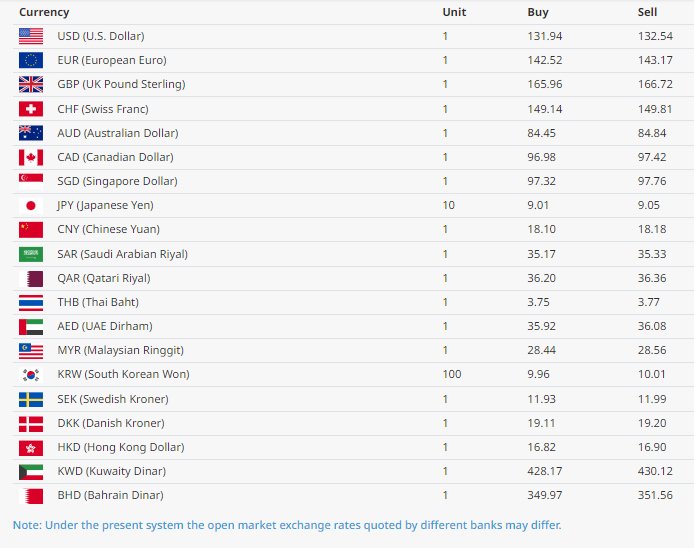This screenshot has width=694, height=548.
Task: Click the Buy column header
Action: point(538,12)
